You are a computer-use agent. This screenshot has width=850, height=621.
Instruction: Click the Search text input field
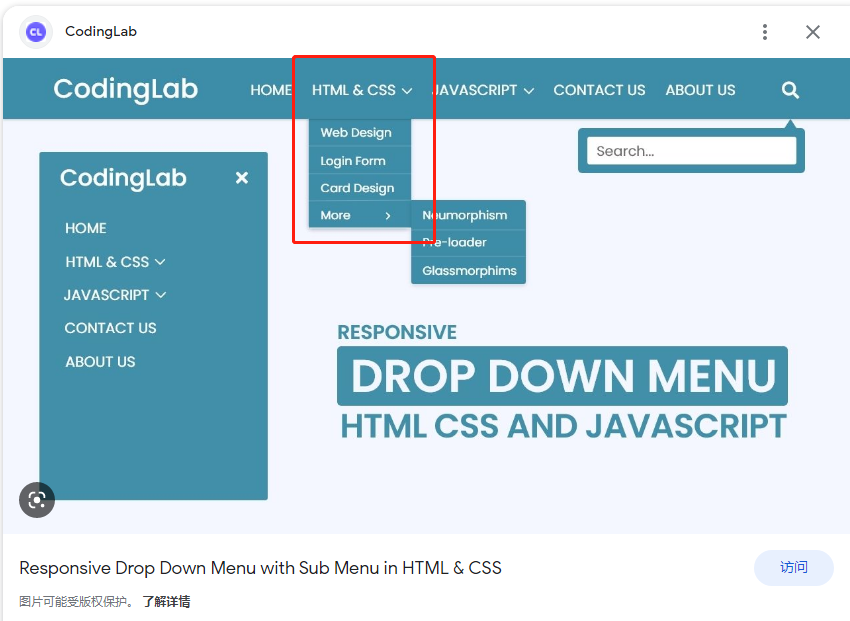(x=690, y=150)
